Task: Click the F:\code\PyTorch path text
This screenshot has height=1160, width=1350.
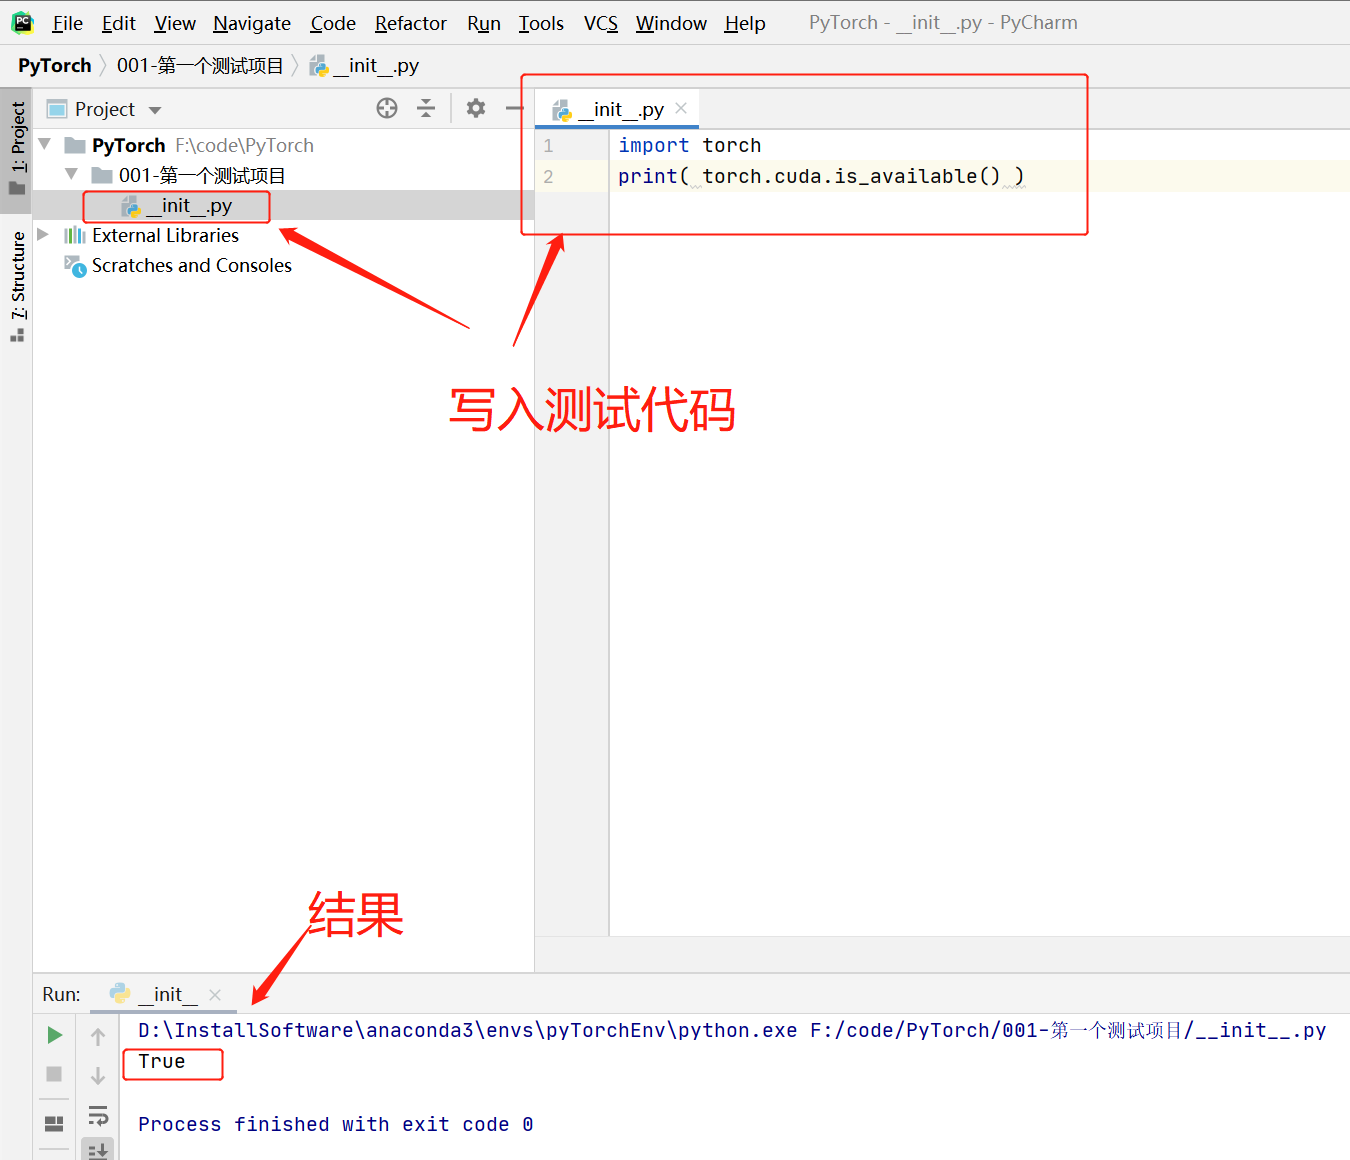Action: pyautogui.click(x=244, y=146)
